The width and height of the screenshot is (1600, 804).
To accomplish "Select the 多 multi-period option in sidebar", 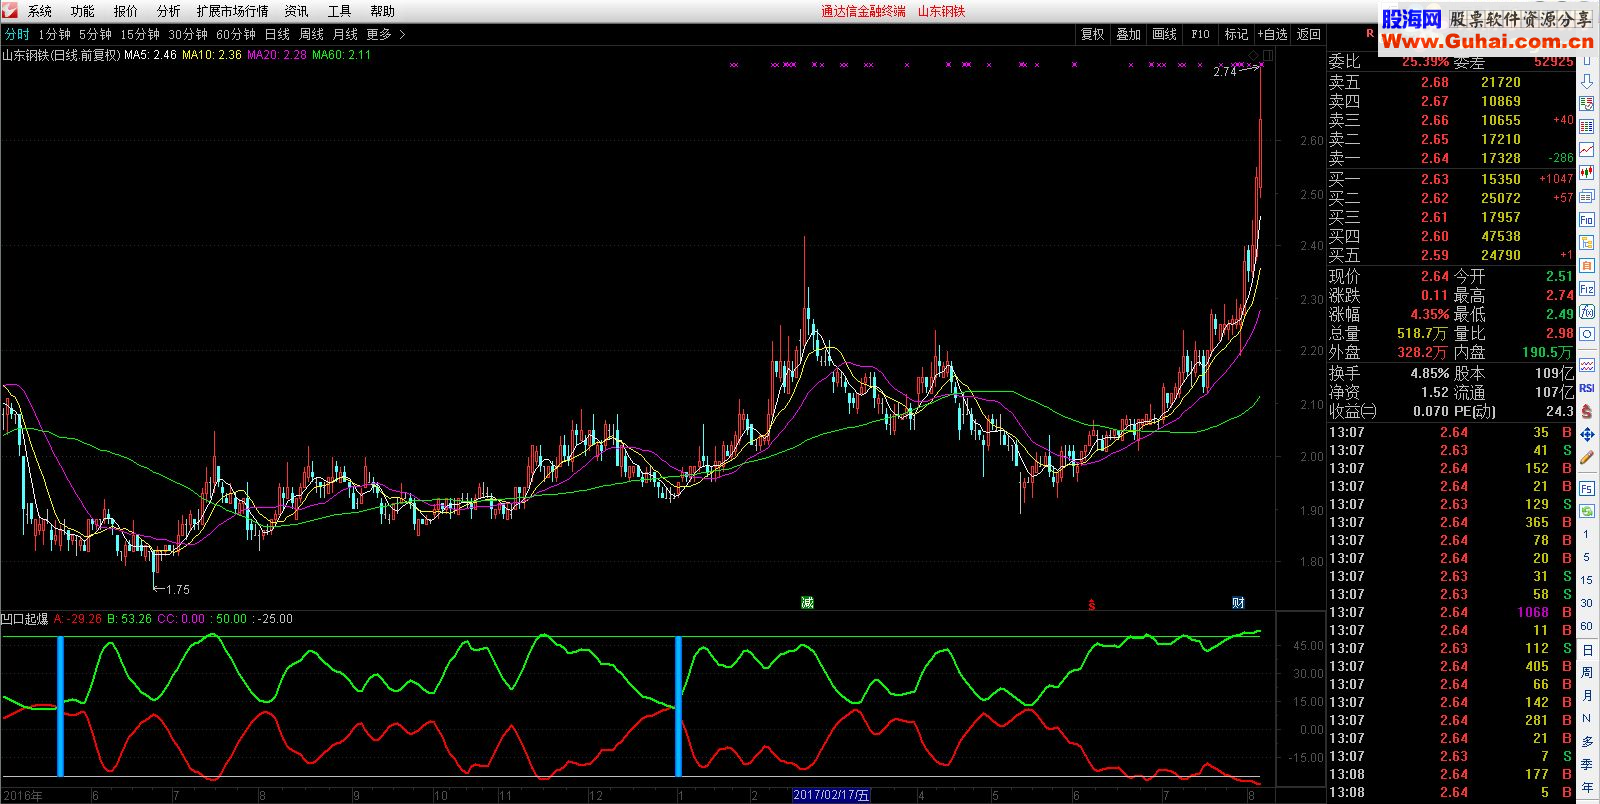I will [x=1587, y=741].
